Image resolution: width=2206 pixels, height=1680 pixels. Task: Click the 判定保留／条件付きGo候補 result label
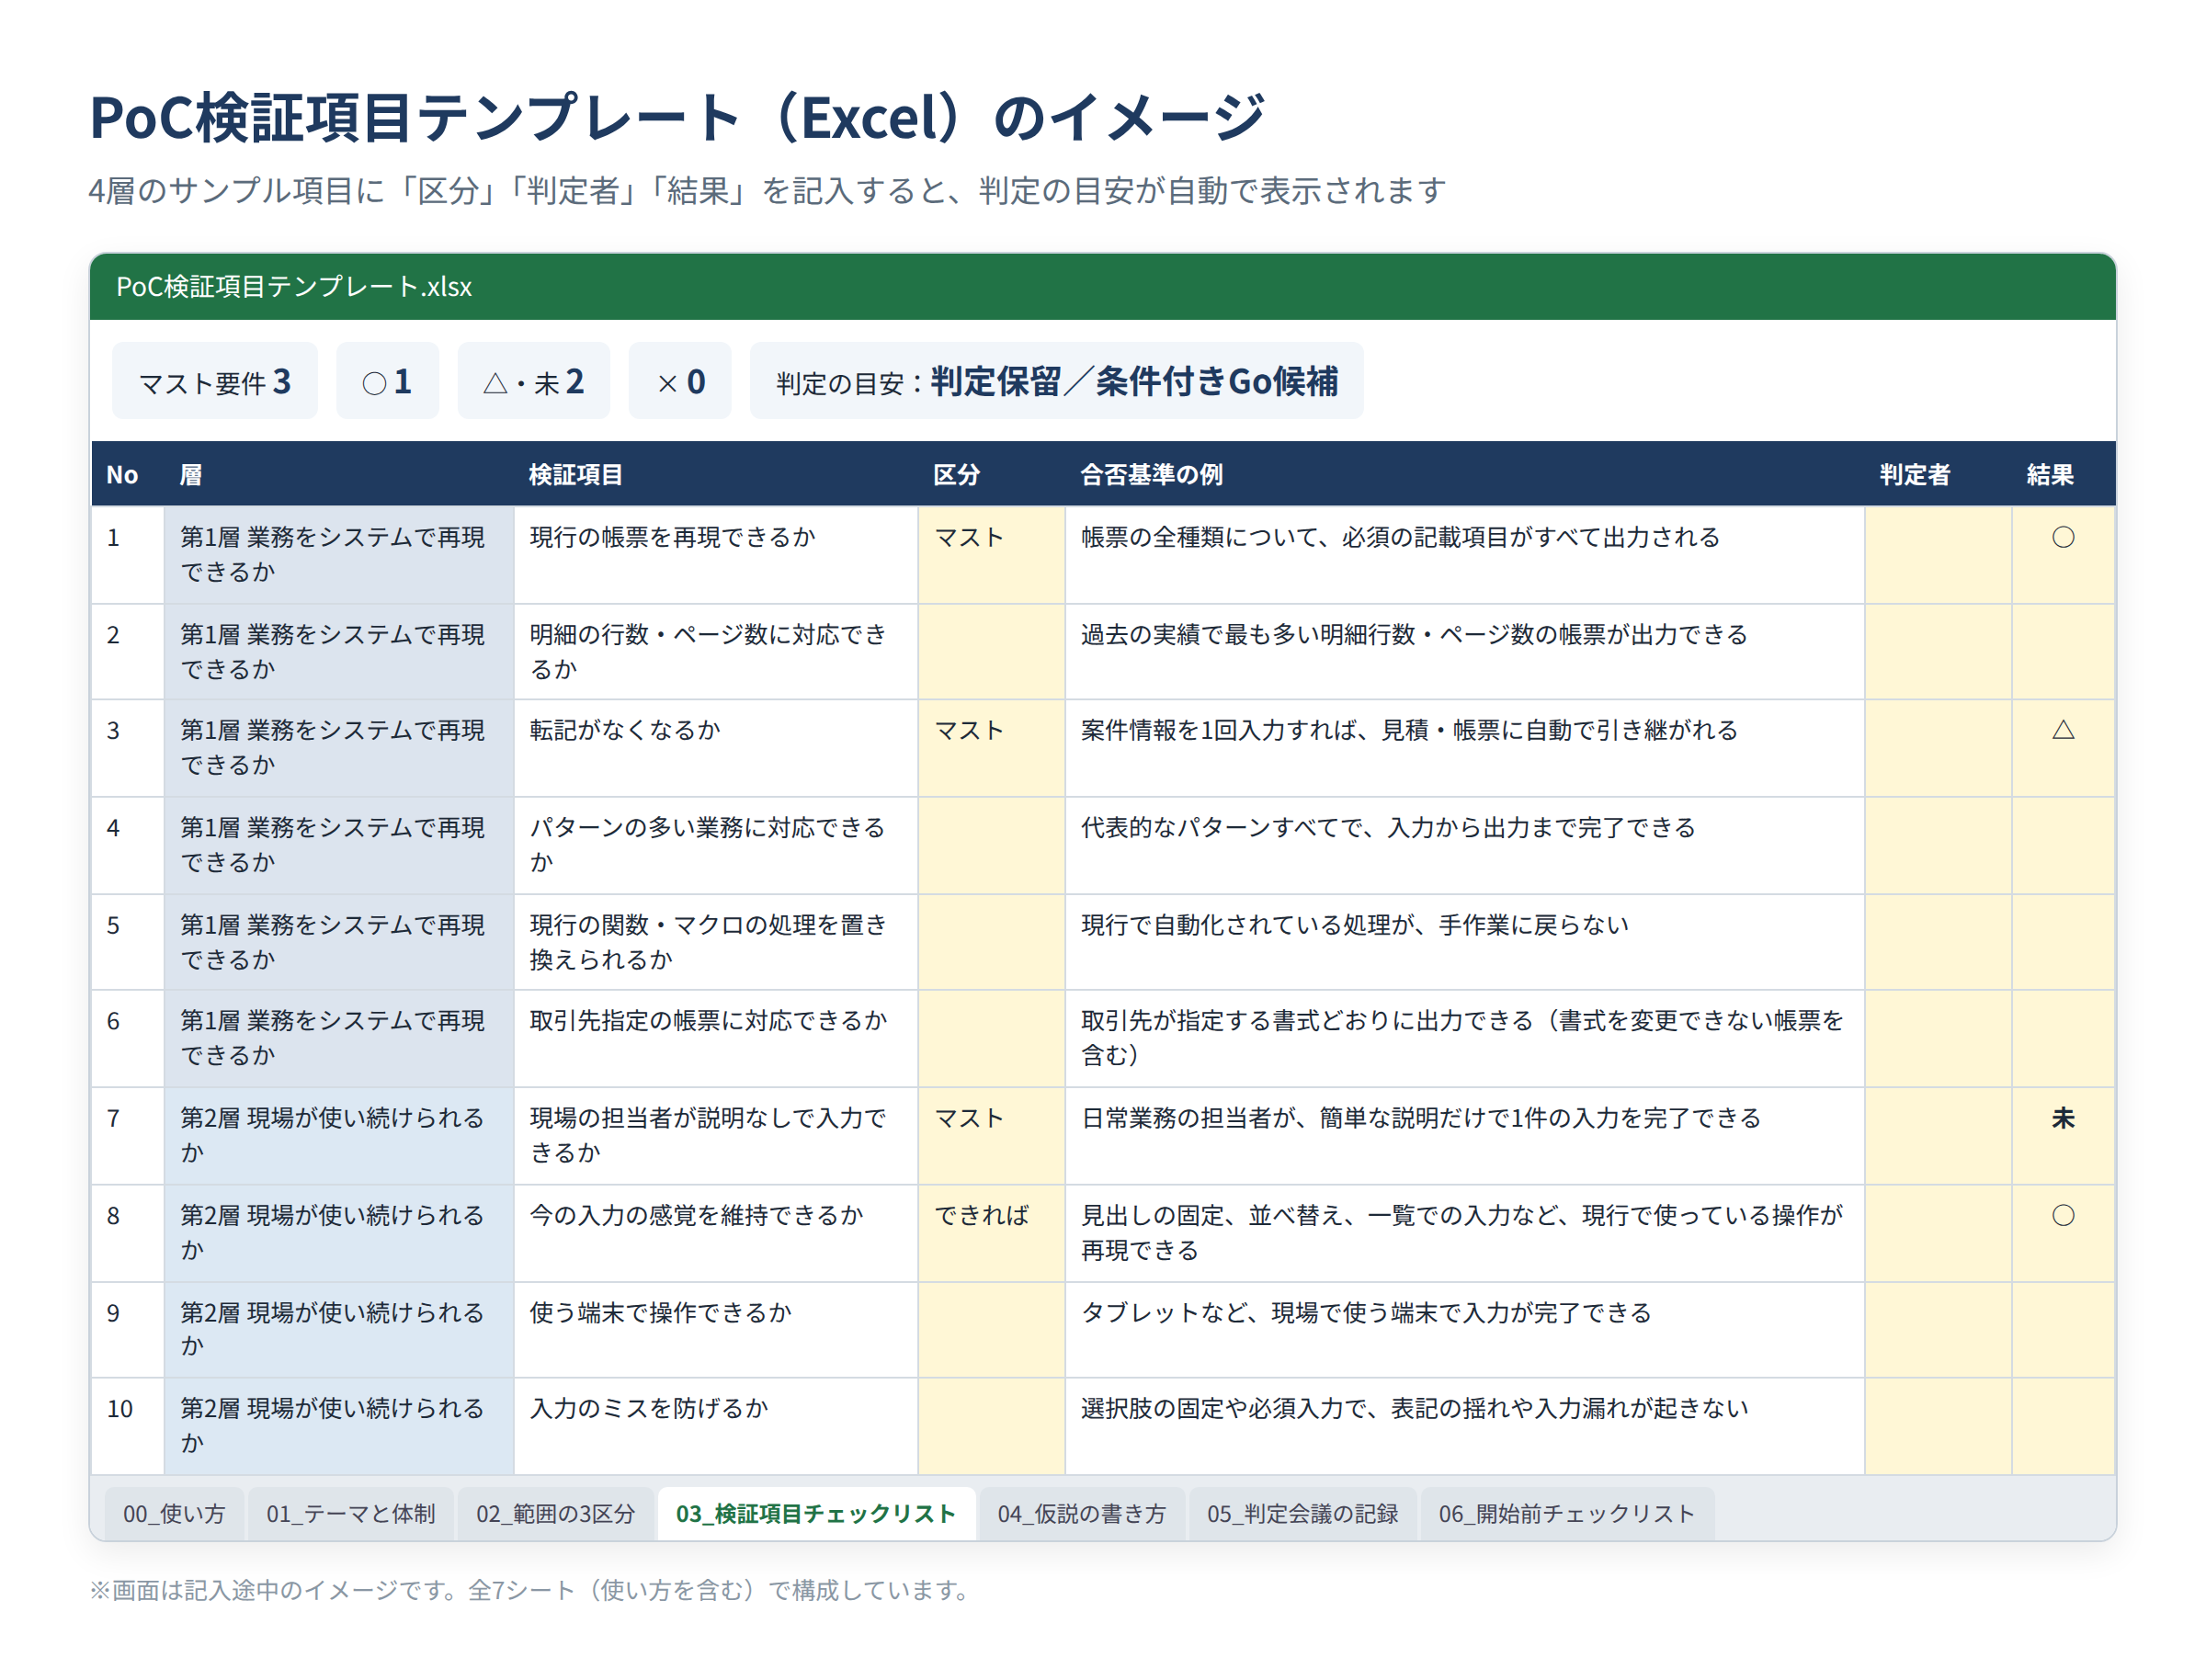click(x=1133, y=381)
